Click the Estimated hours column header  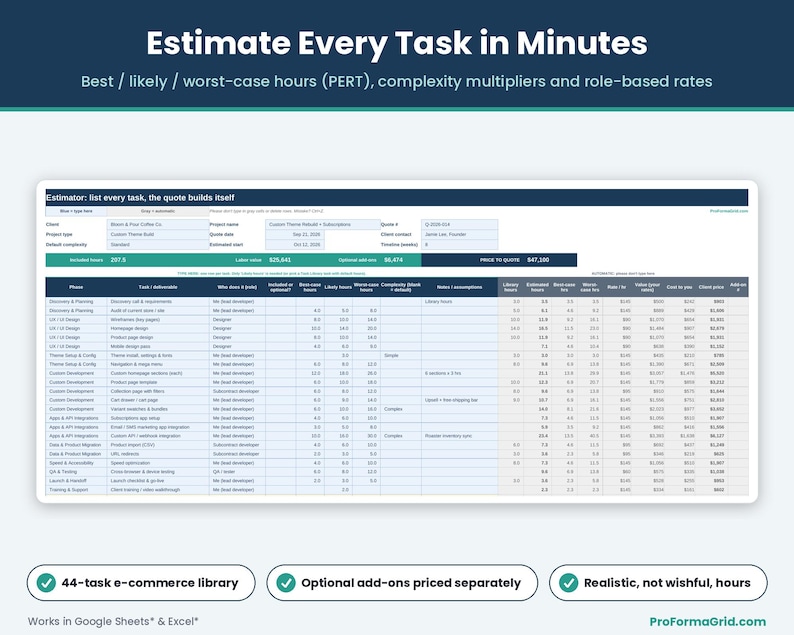[x=537, y=287]
